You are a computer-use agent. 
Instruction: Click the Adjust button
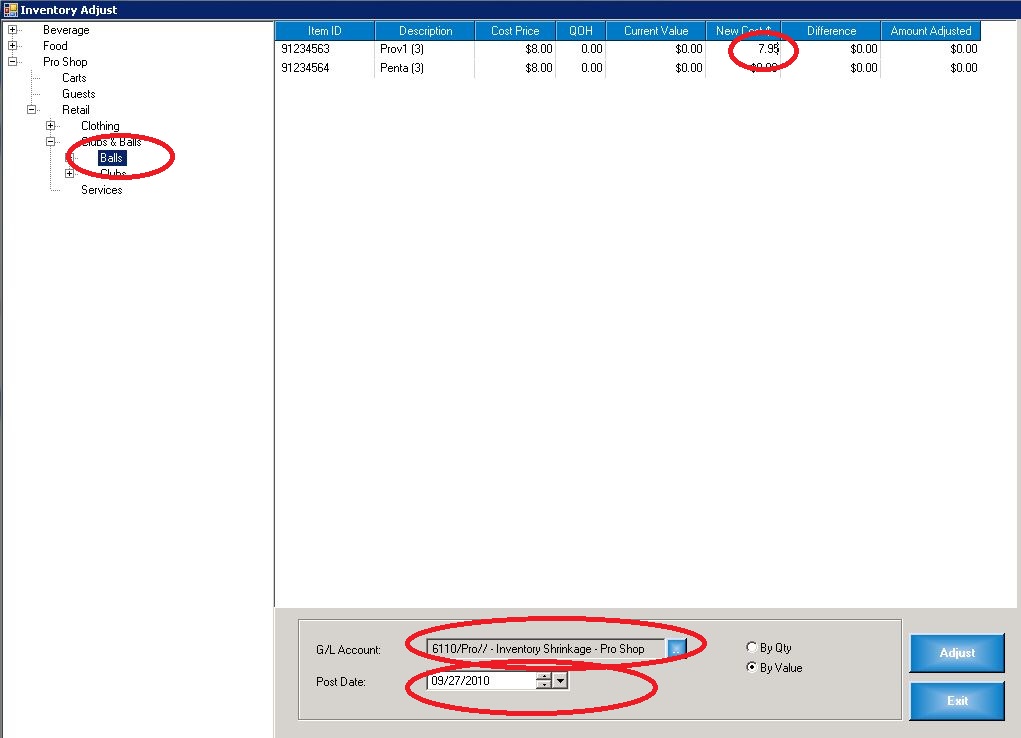point(957,653)
